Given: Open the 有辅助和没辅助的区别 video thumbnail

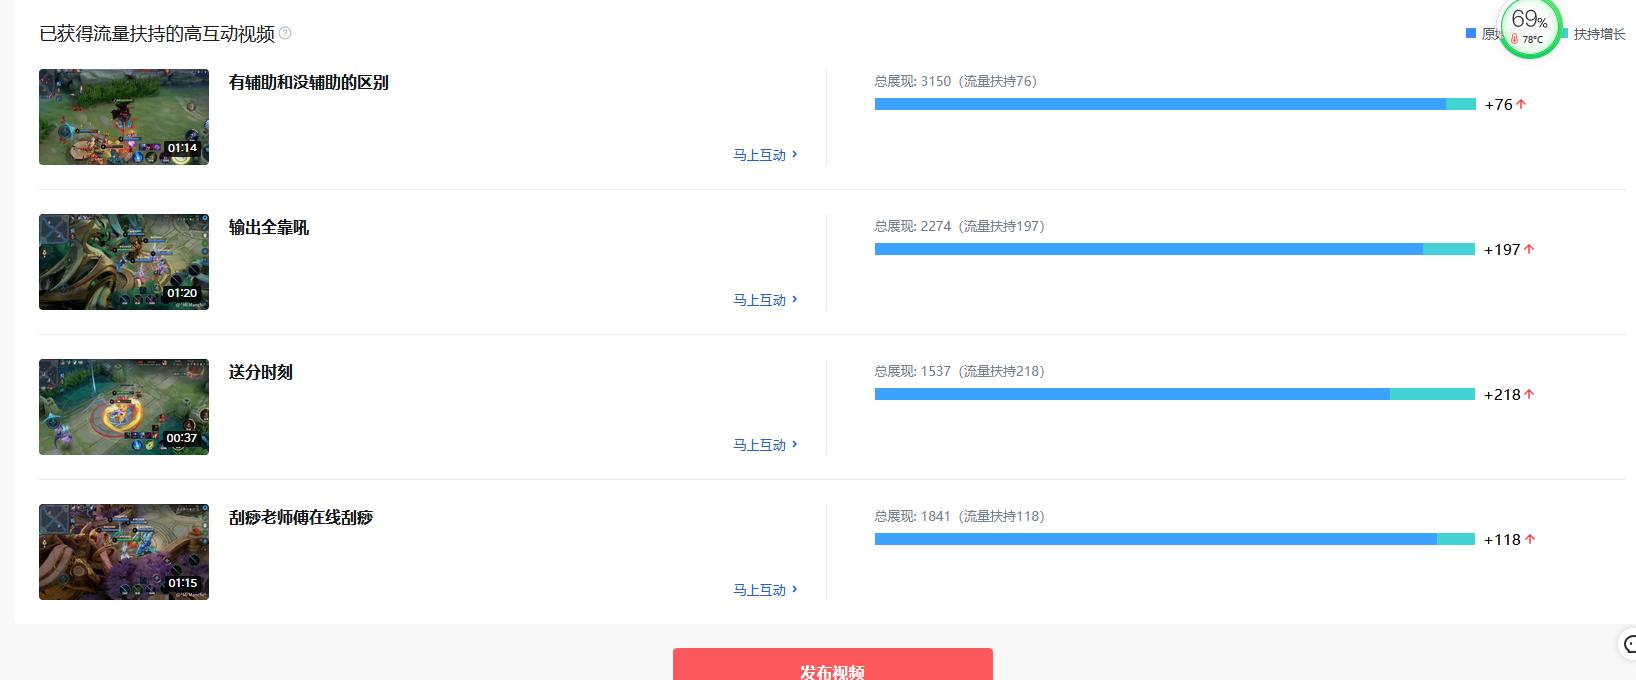Looking at the screenshot, I should click(x=124, y=117).
